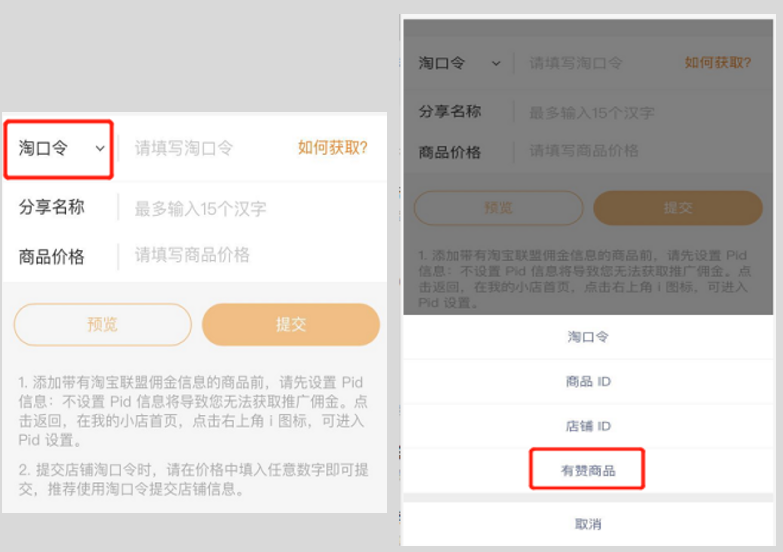Viewport: 783px width, 552px height.
Task: Click the dimmed 请填写商品价格 field on right
Action: [584, 151]
